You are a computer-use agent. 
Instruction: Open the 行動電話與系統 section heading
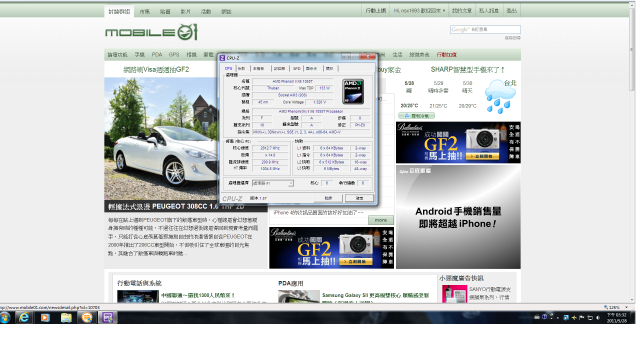[x=139, y=283]
